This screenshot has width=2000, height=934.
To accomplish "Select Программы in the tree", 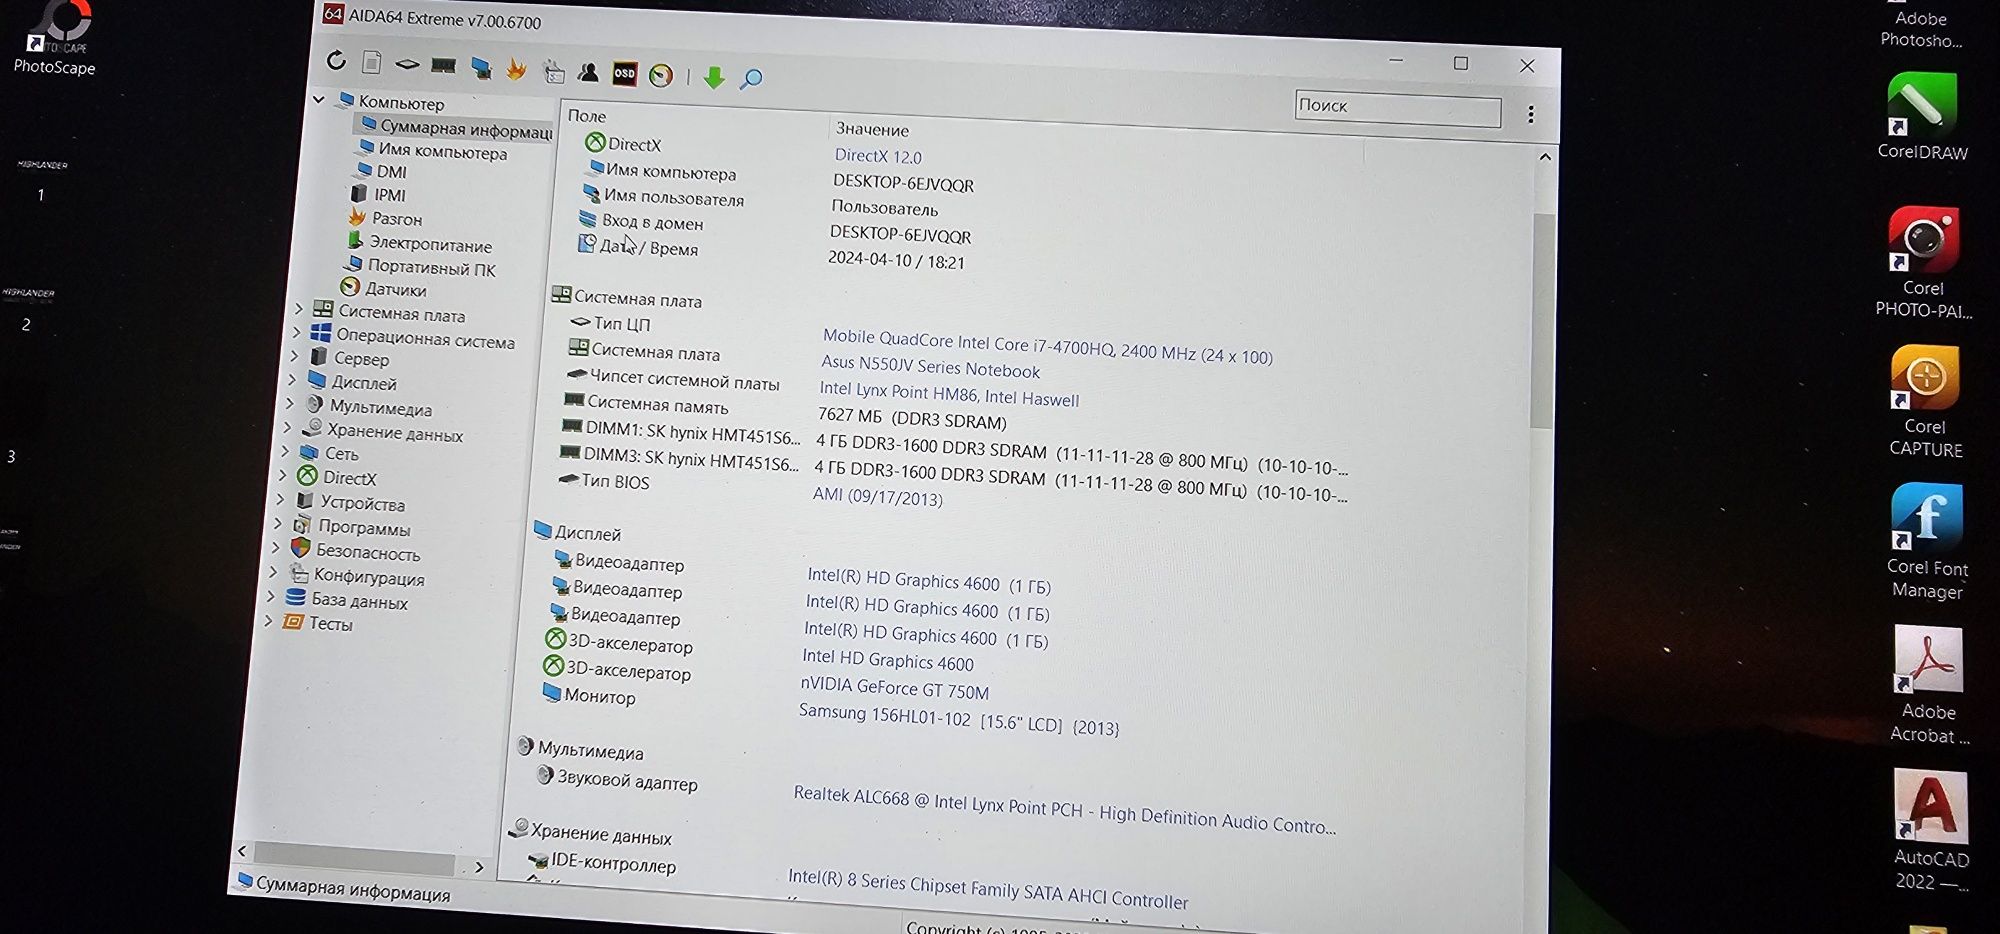I will [x=352, y=527].
